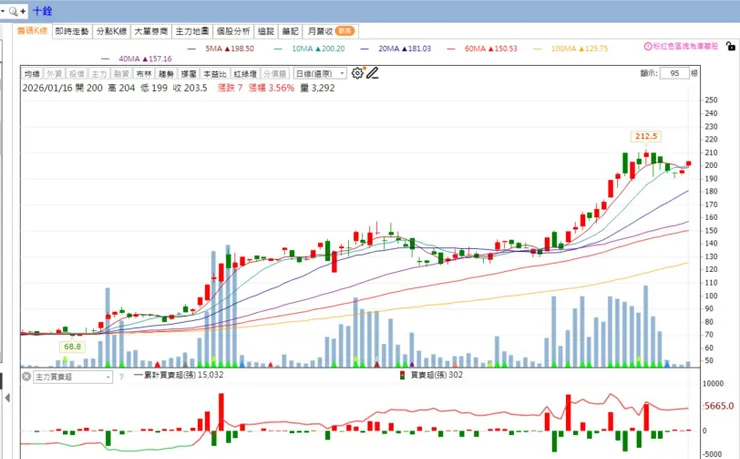740x459 pixels.
Task: Close the 主力買賣超 indicator panel
Action: click(x=26, y=376)
